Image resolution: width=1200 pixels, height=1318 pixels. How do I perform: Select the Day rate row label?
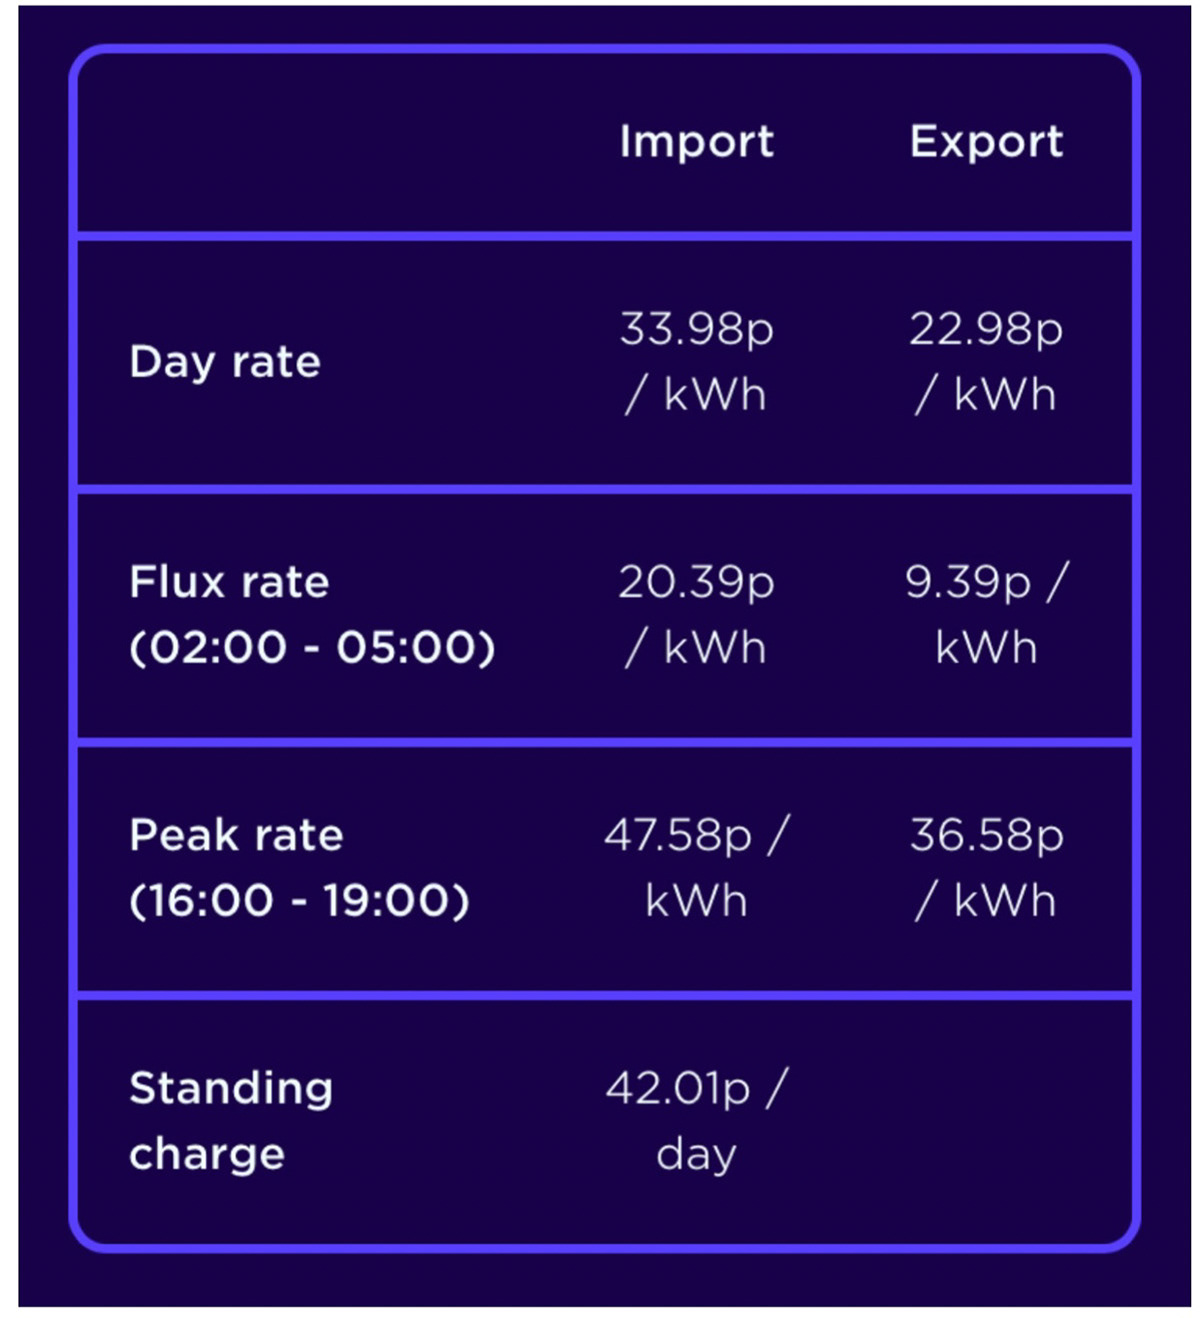point(225,362)
